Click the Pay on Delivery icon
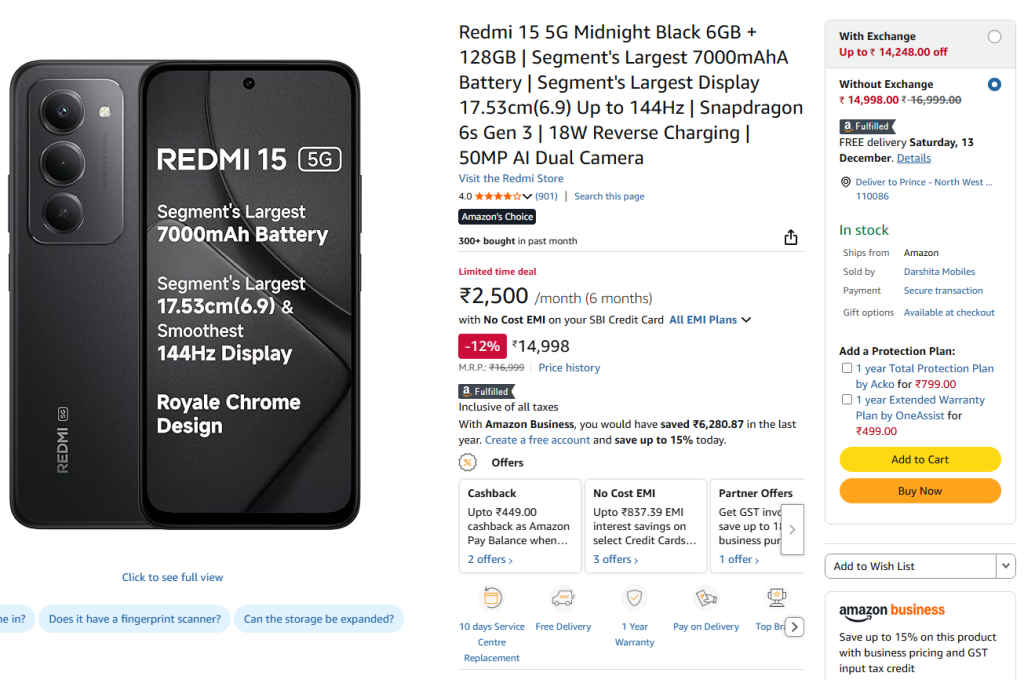Viewport: 1024px width, 680px height. (705, 597)
